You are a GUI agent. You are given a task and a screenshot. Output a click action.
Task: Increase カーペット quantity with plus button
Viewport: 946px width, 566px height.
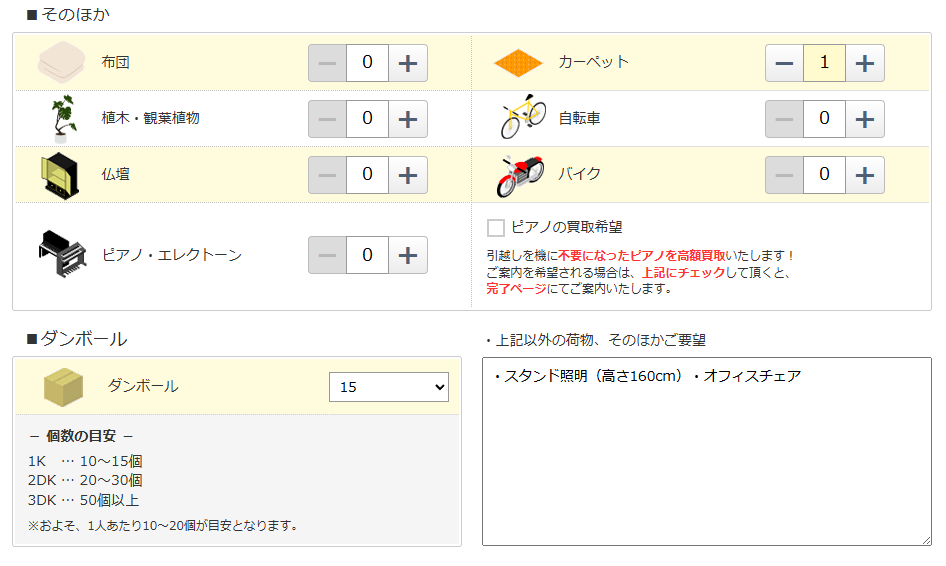pyautogui.click(x=864, y=63)
